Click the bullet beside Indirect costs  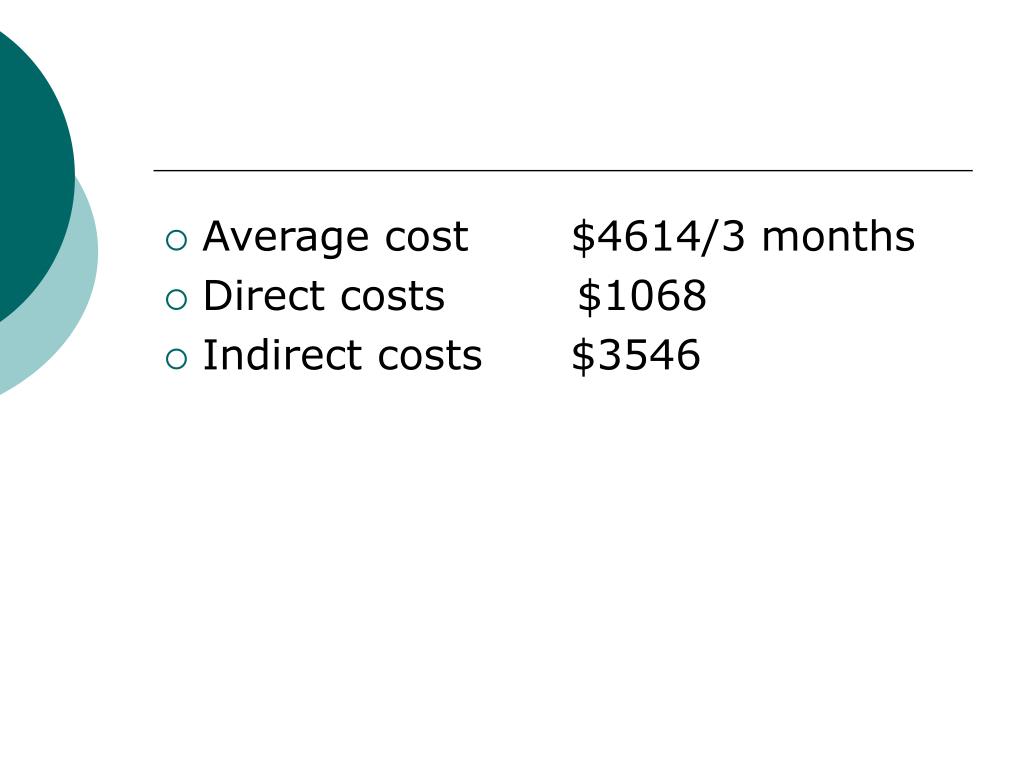pyautogui.click(x=176, y=359)
